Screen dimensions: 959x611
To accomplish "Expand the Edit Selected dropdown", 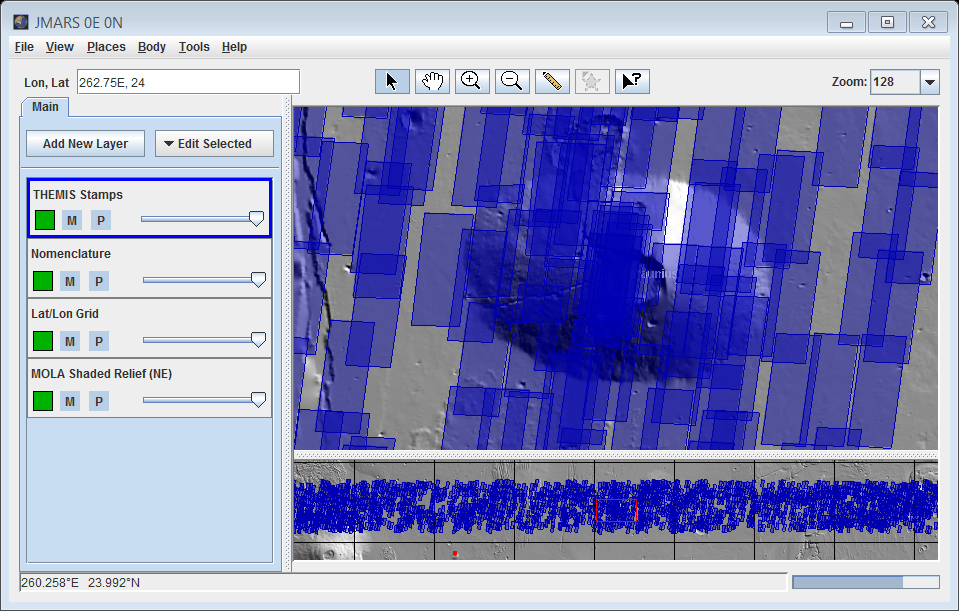I will (x=214, y=144).
